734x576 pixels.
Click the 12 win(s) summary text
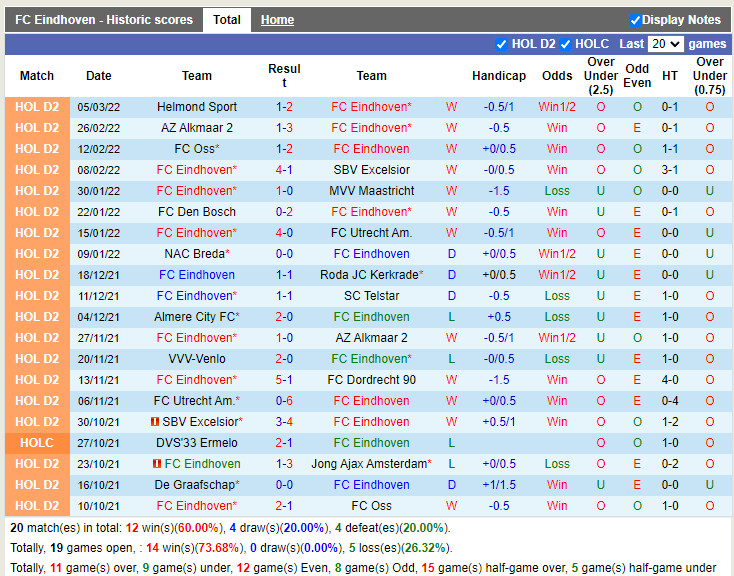click(x=173, y=528)
